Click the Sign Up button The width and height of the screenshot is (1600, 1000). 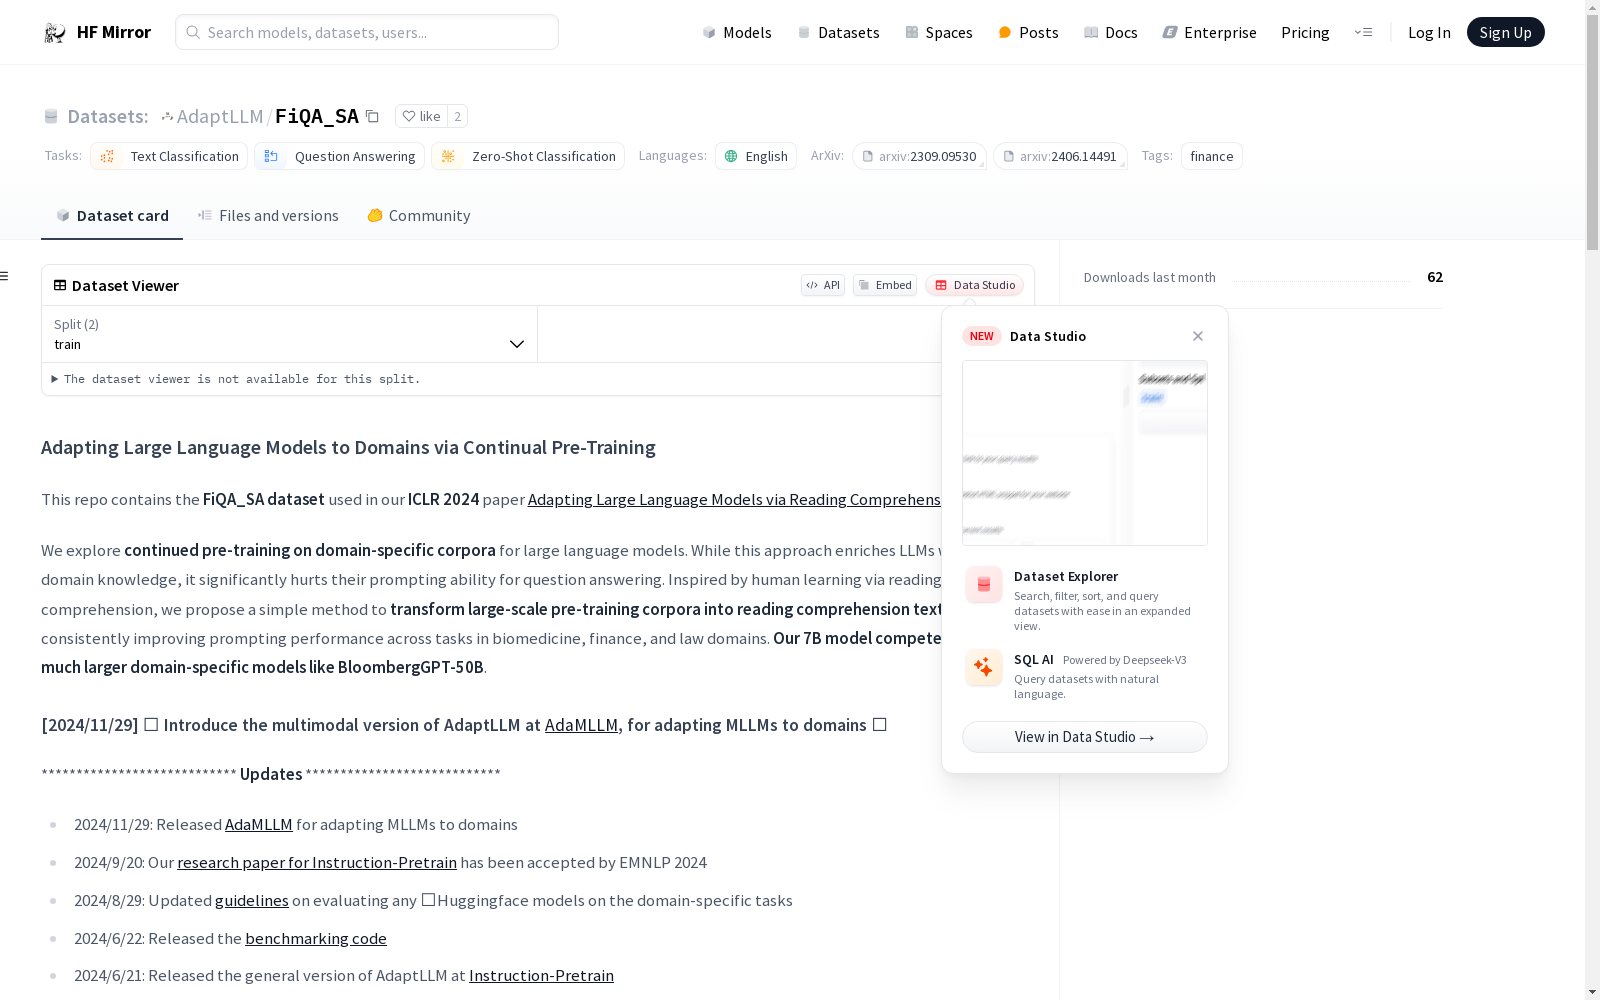[1505, 32]
